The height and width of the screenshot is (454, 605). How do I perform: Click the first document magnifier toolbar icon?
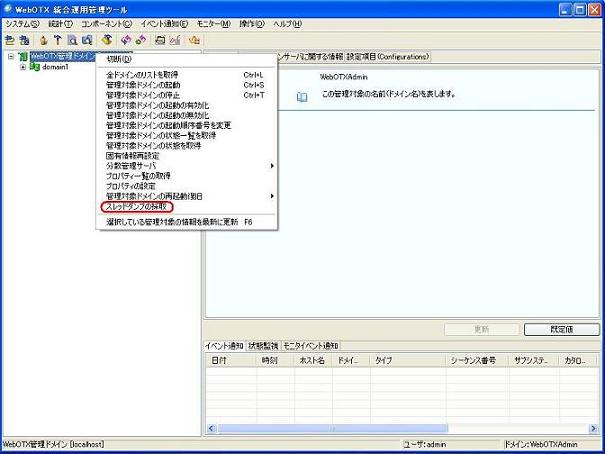[72, 40]
